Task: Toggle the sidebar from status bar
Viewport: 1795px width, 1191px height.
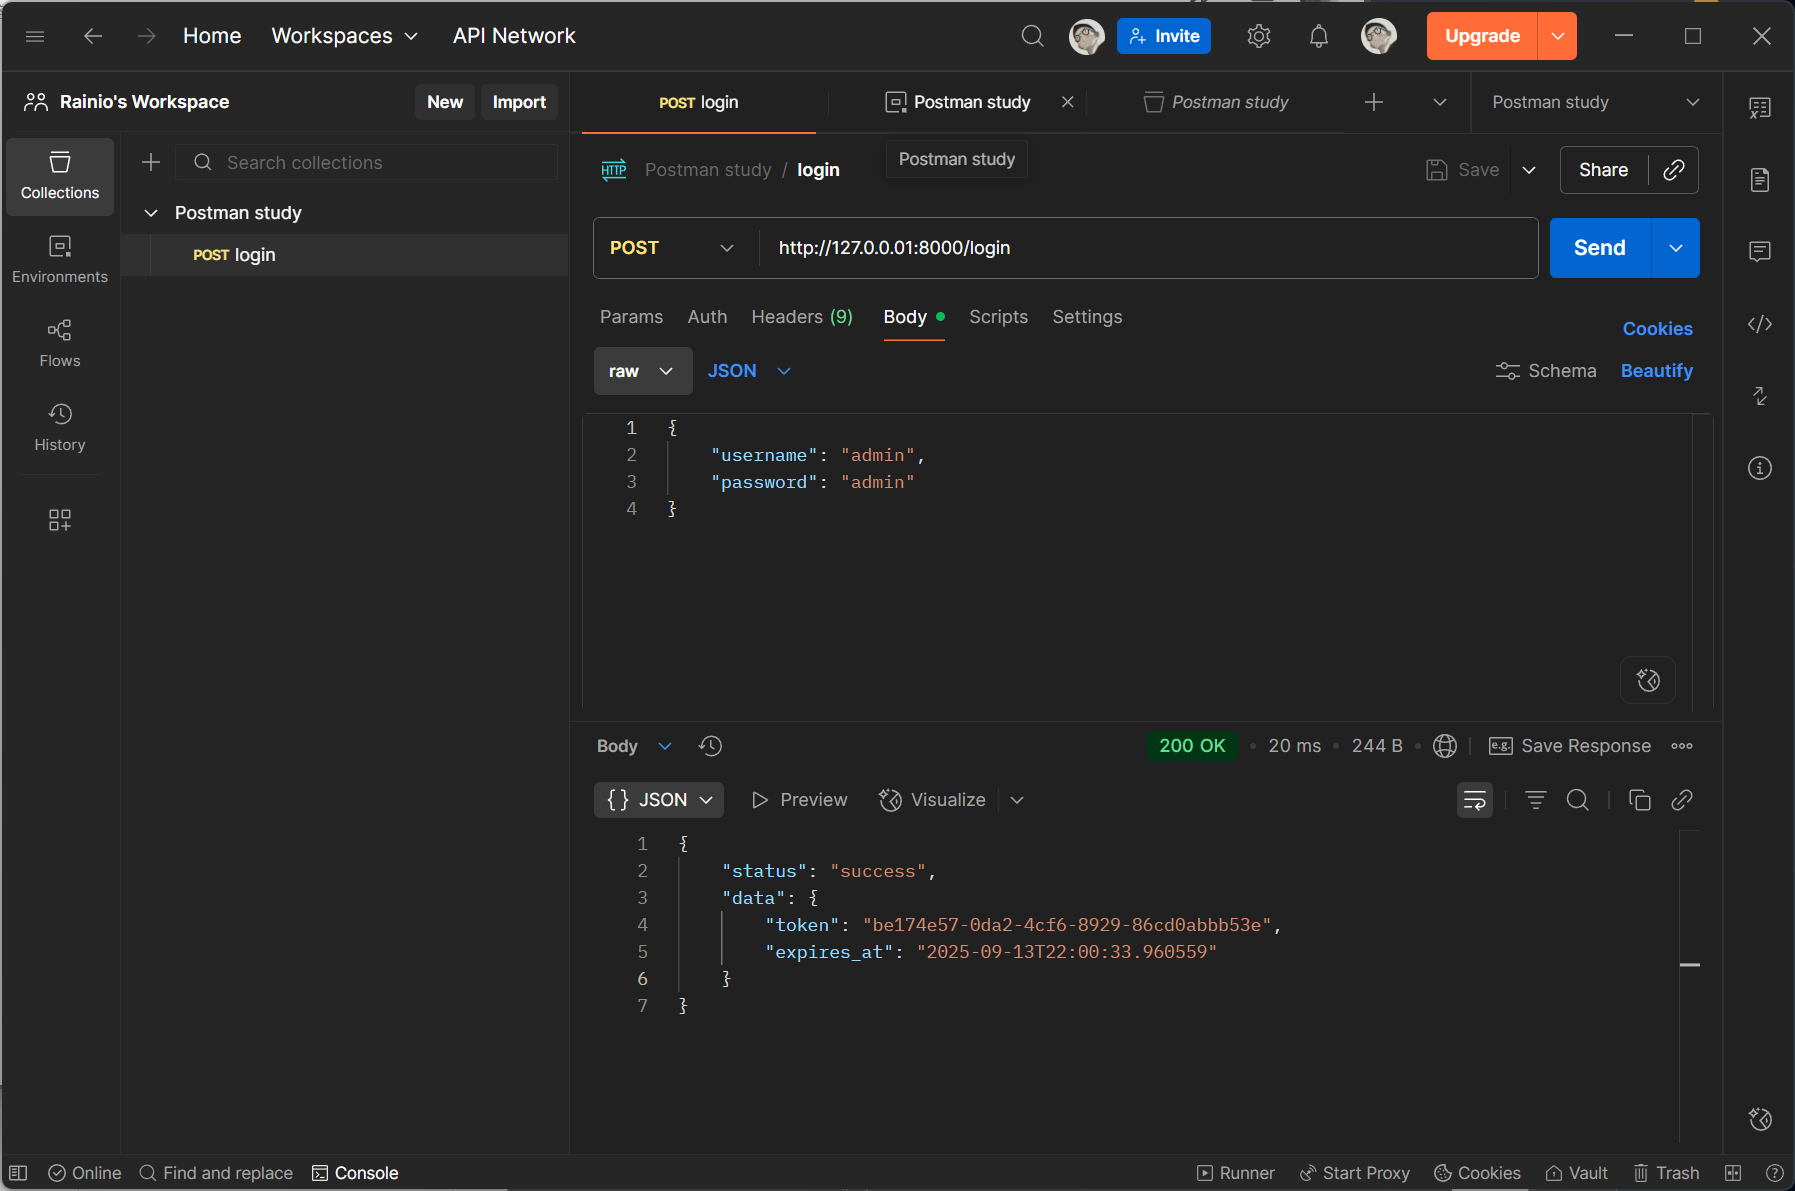Action: click(x=18, y=1173)
